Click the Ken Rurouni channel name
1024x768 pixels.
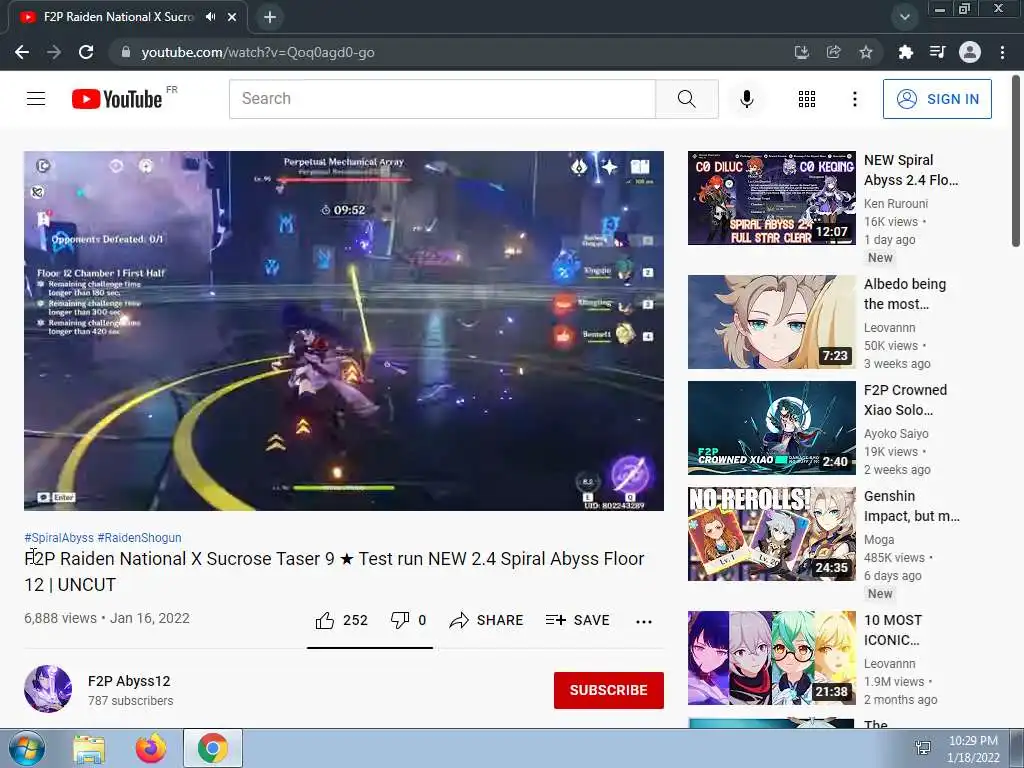tap(895, 204)
